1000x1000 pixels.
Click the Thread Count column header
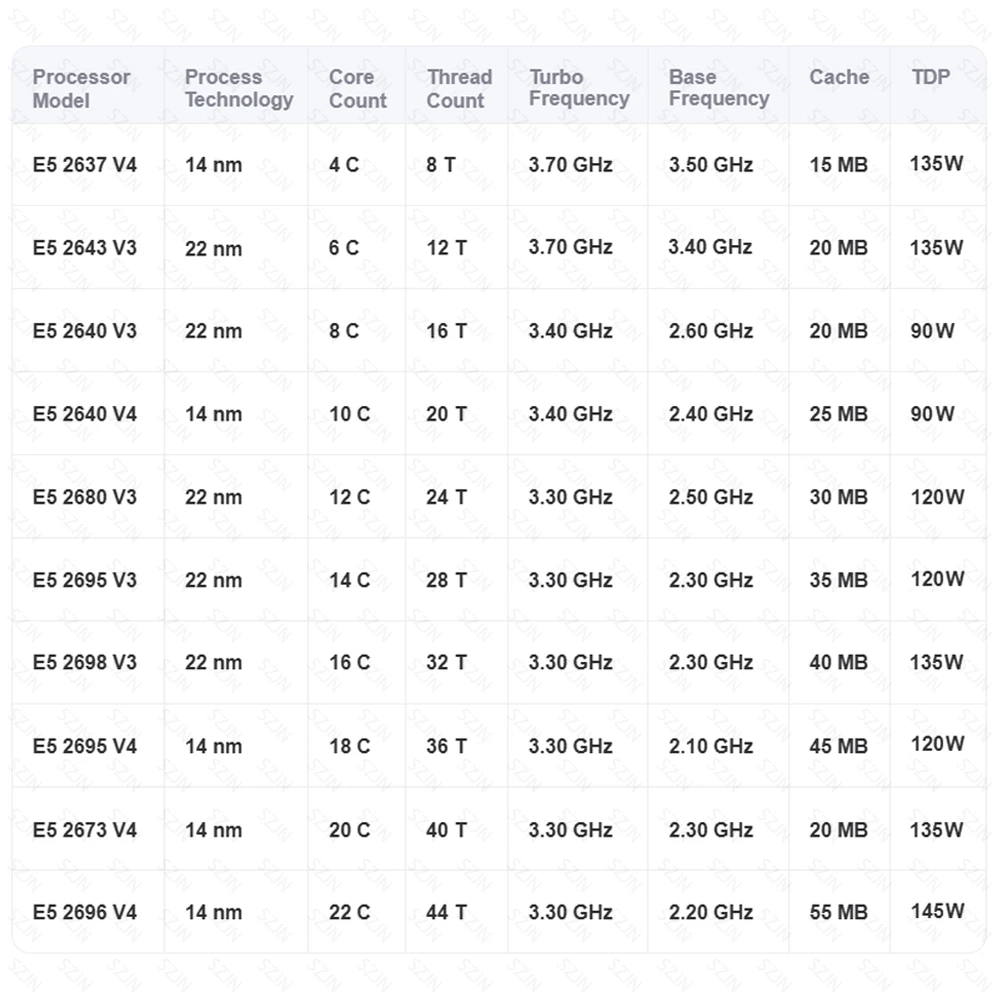(x=459, y=89)
